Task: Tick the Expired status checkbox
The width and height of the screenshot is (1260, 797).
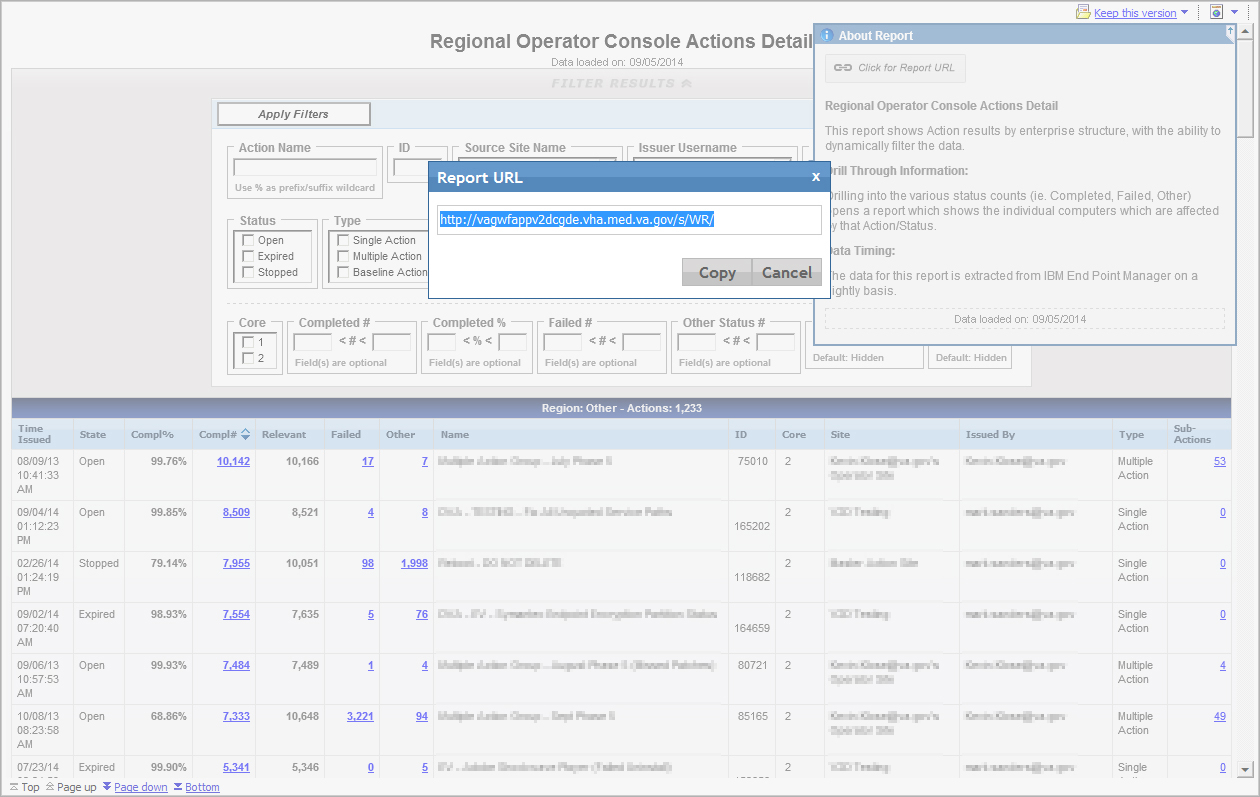Action: point(247,256)
